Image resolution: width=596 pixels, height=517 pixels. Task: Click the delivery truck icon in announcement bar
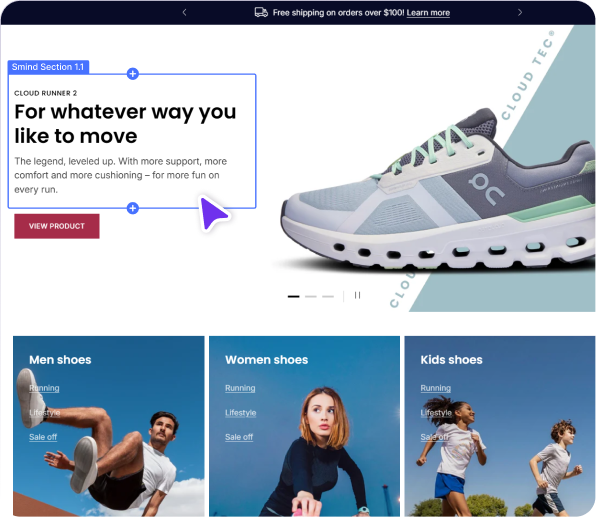coord(261,13)
